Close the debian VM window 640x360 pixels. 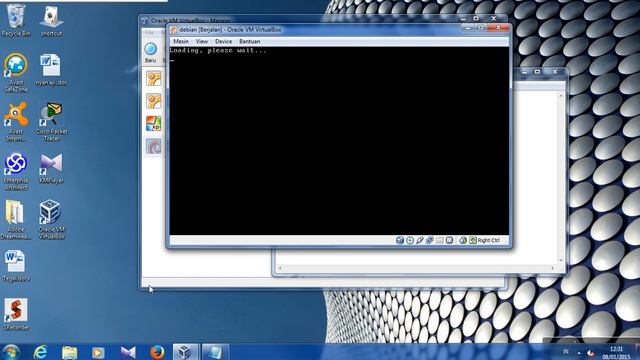[498, 28]
